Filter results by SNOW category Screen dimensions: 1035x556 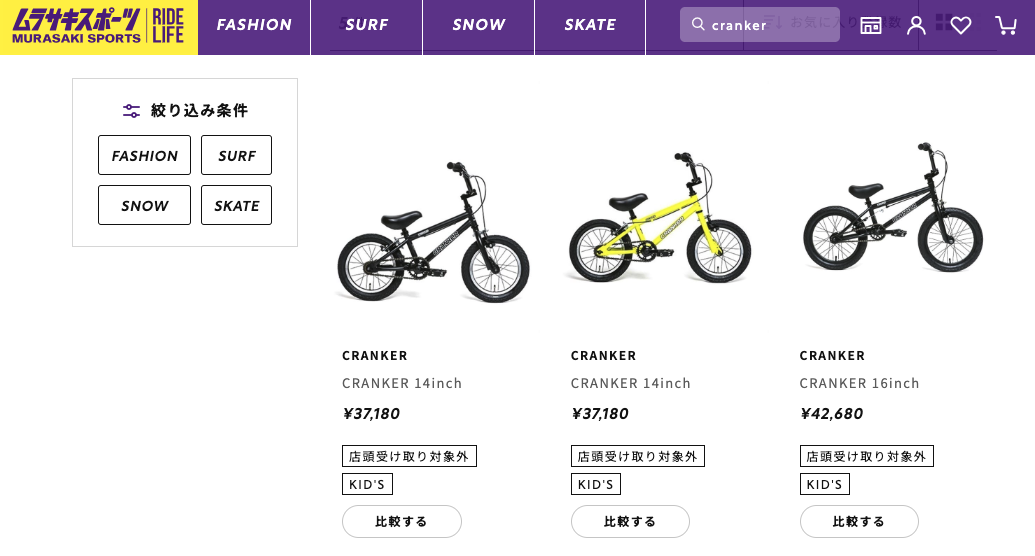[x=144, y=205]
